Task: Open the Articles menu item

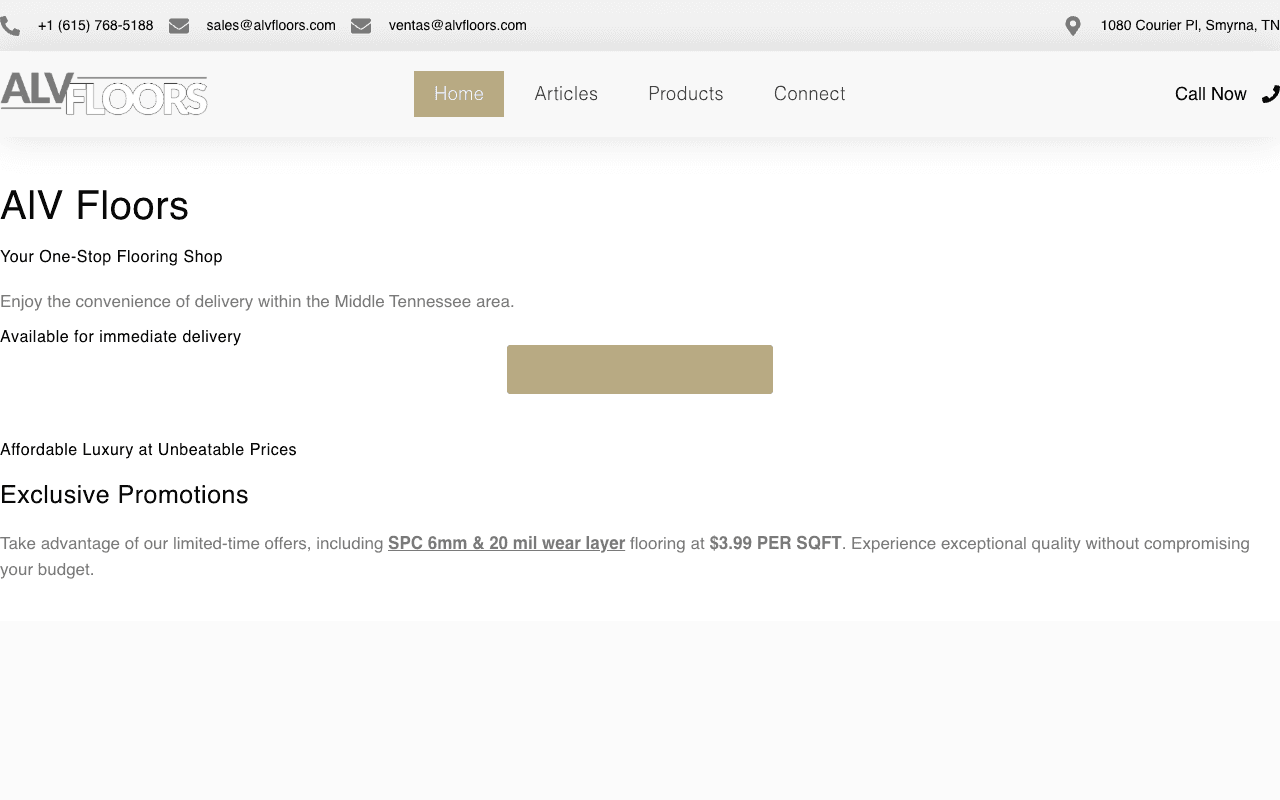Action: (566, 94)
